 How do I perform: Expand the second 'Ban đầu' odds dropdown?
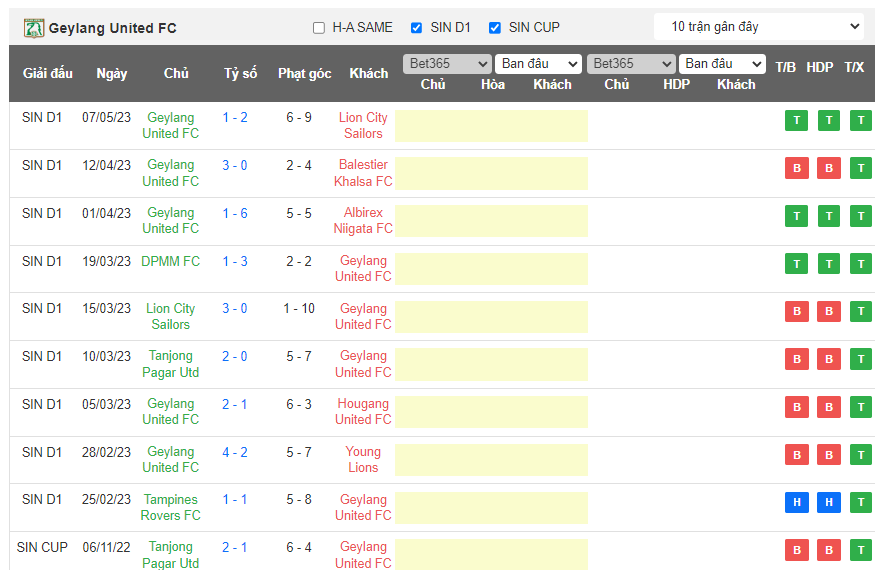point(722,64)
